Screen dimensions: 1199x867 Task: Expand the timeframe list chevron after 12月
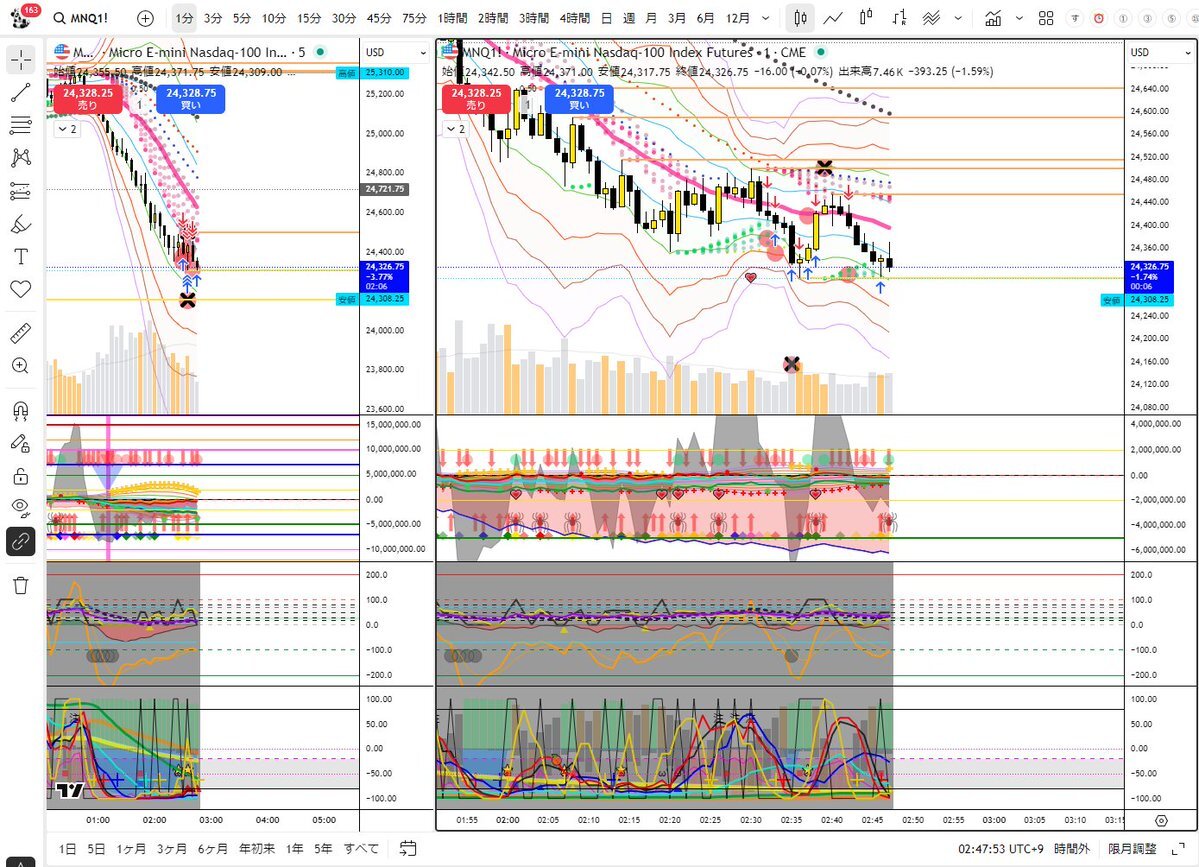[766, 18]
